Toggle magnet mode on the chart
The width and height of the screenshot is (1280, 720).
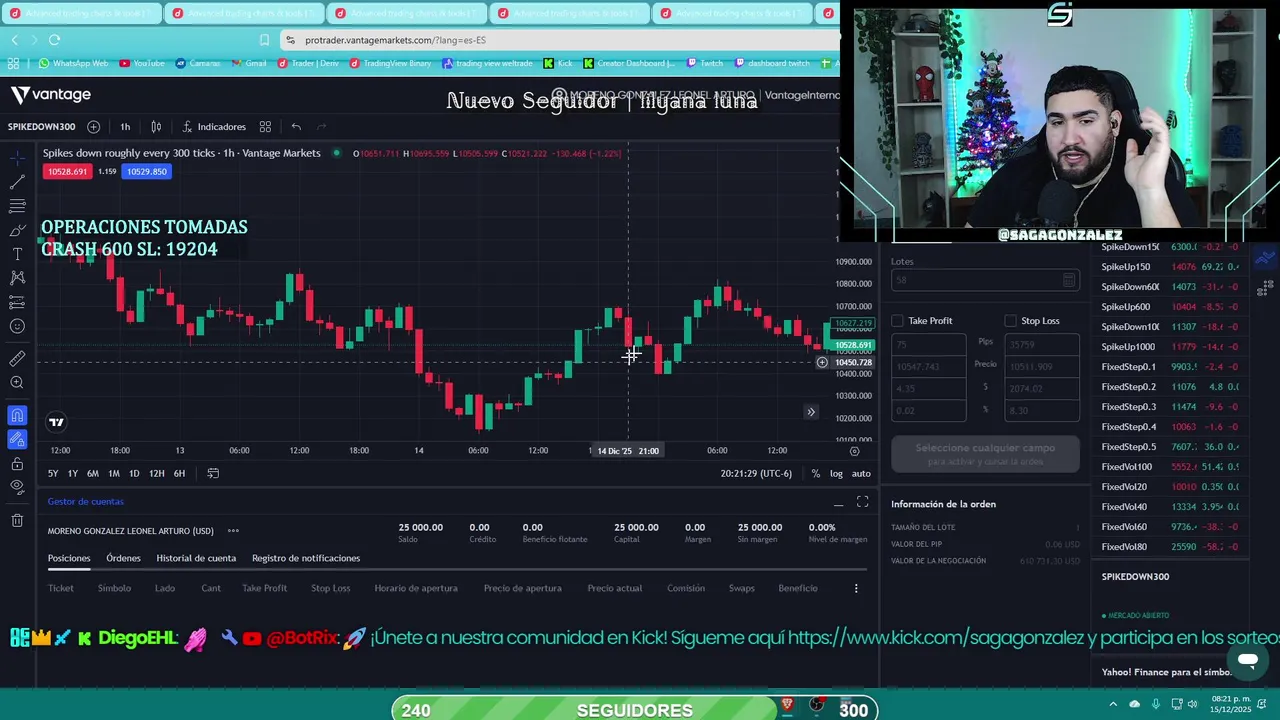point(17,415)
